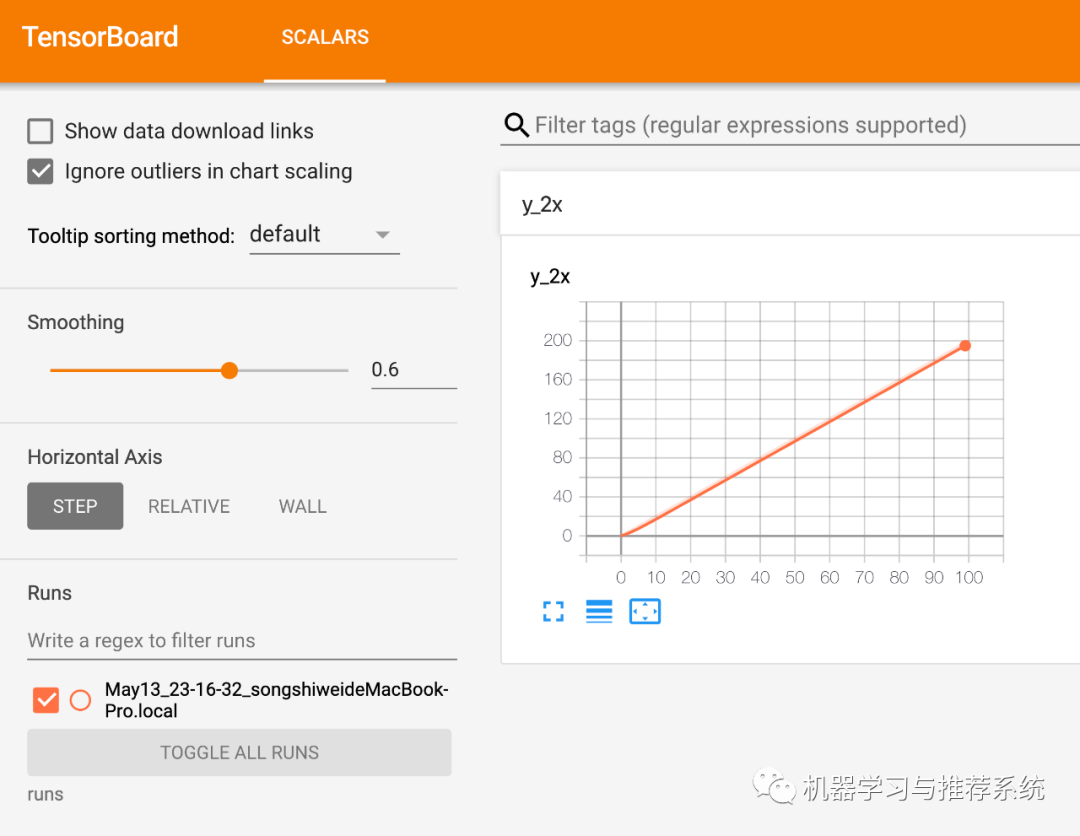Click the TensorBoard logo title
Screen dimensions: 1080x836
point(101,37)
